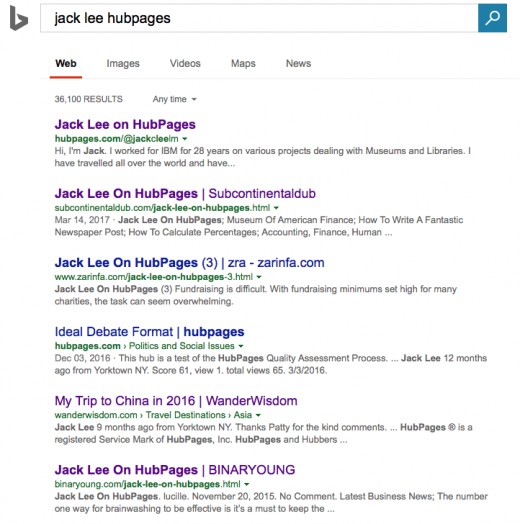Expand the arrow after wanderwisdom.com Asia breadcrumb
520x524 pixels.
point(258,415)
